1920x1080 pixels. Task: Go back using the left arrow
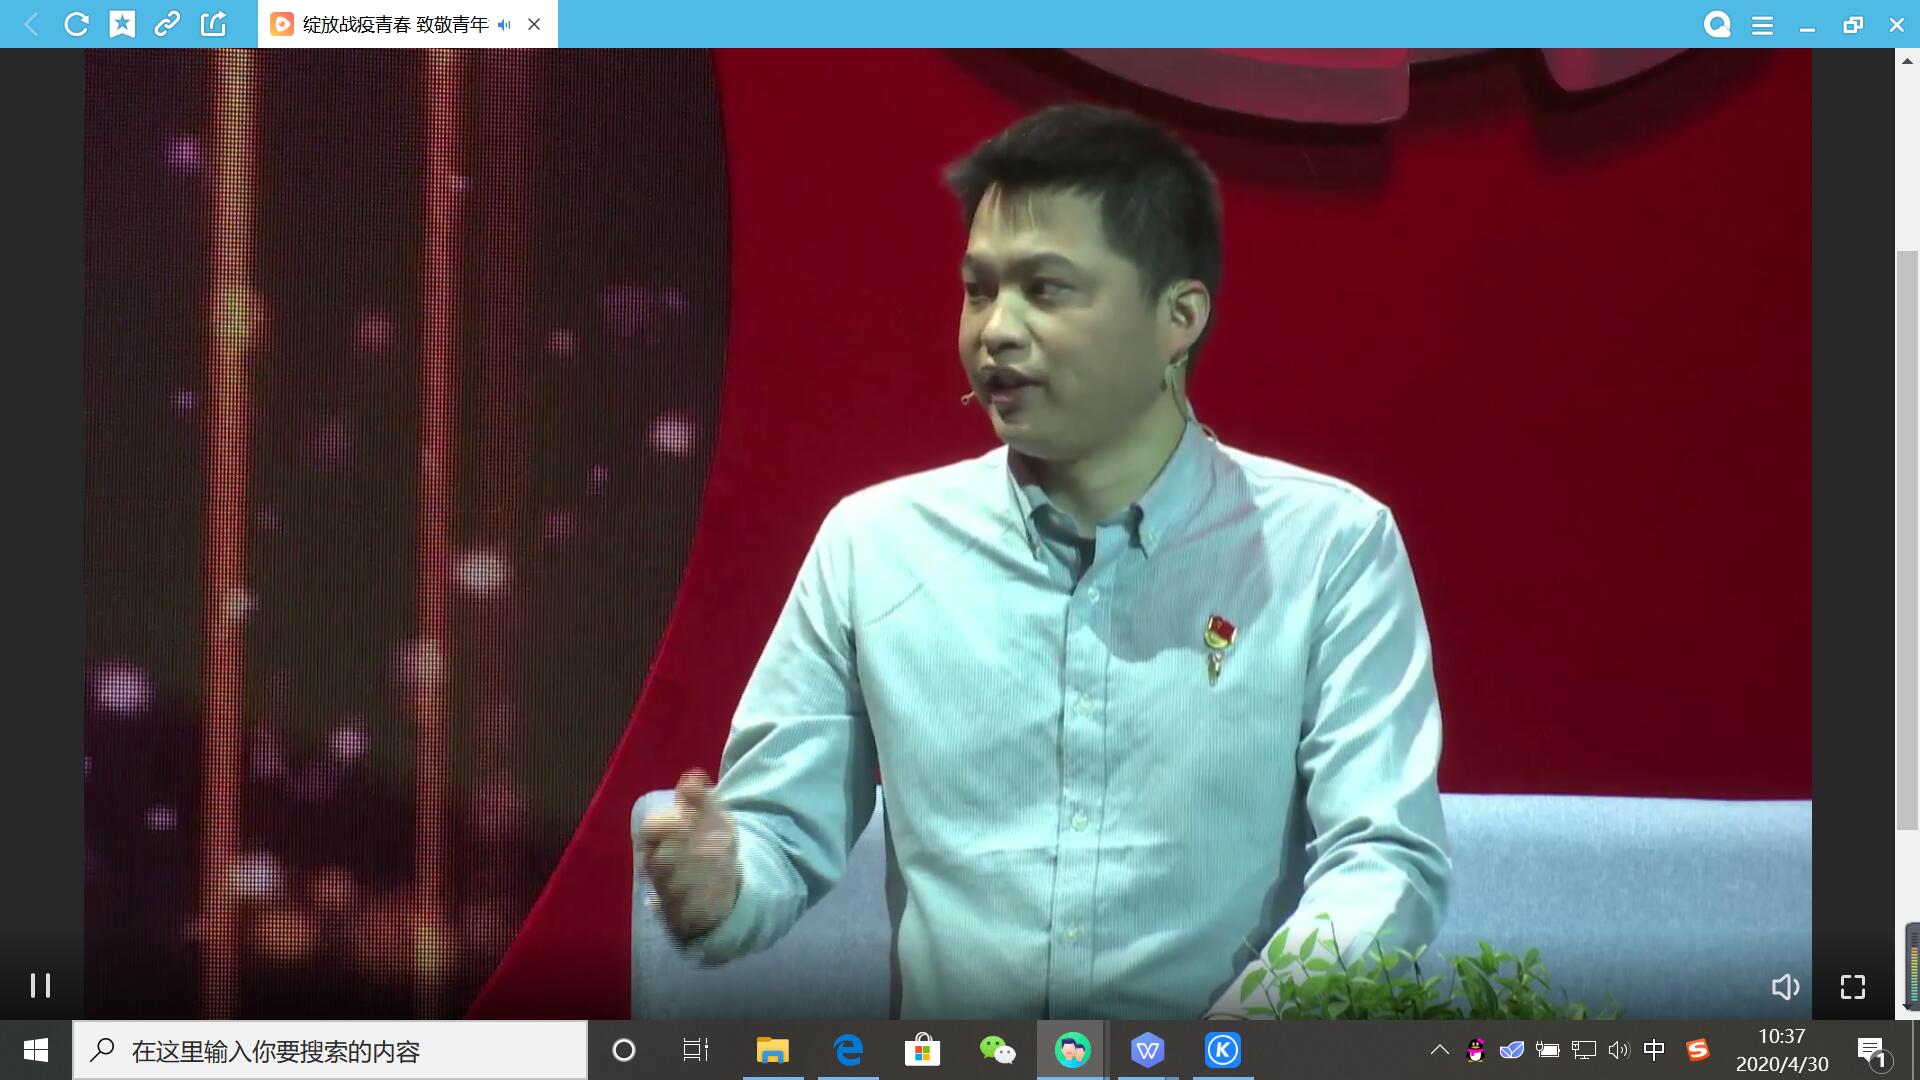[x=31, y=24]
